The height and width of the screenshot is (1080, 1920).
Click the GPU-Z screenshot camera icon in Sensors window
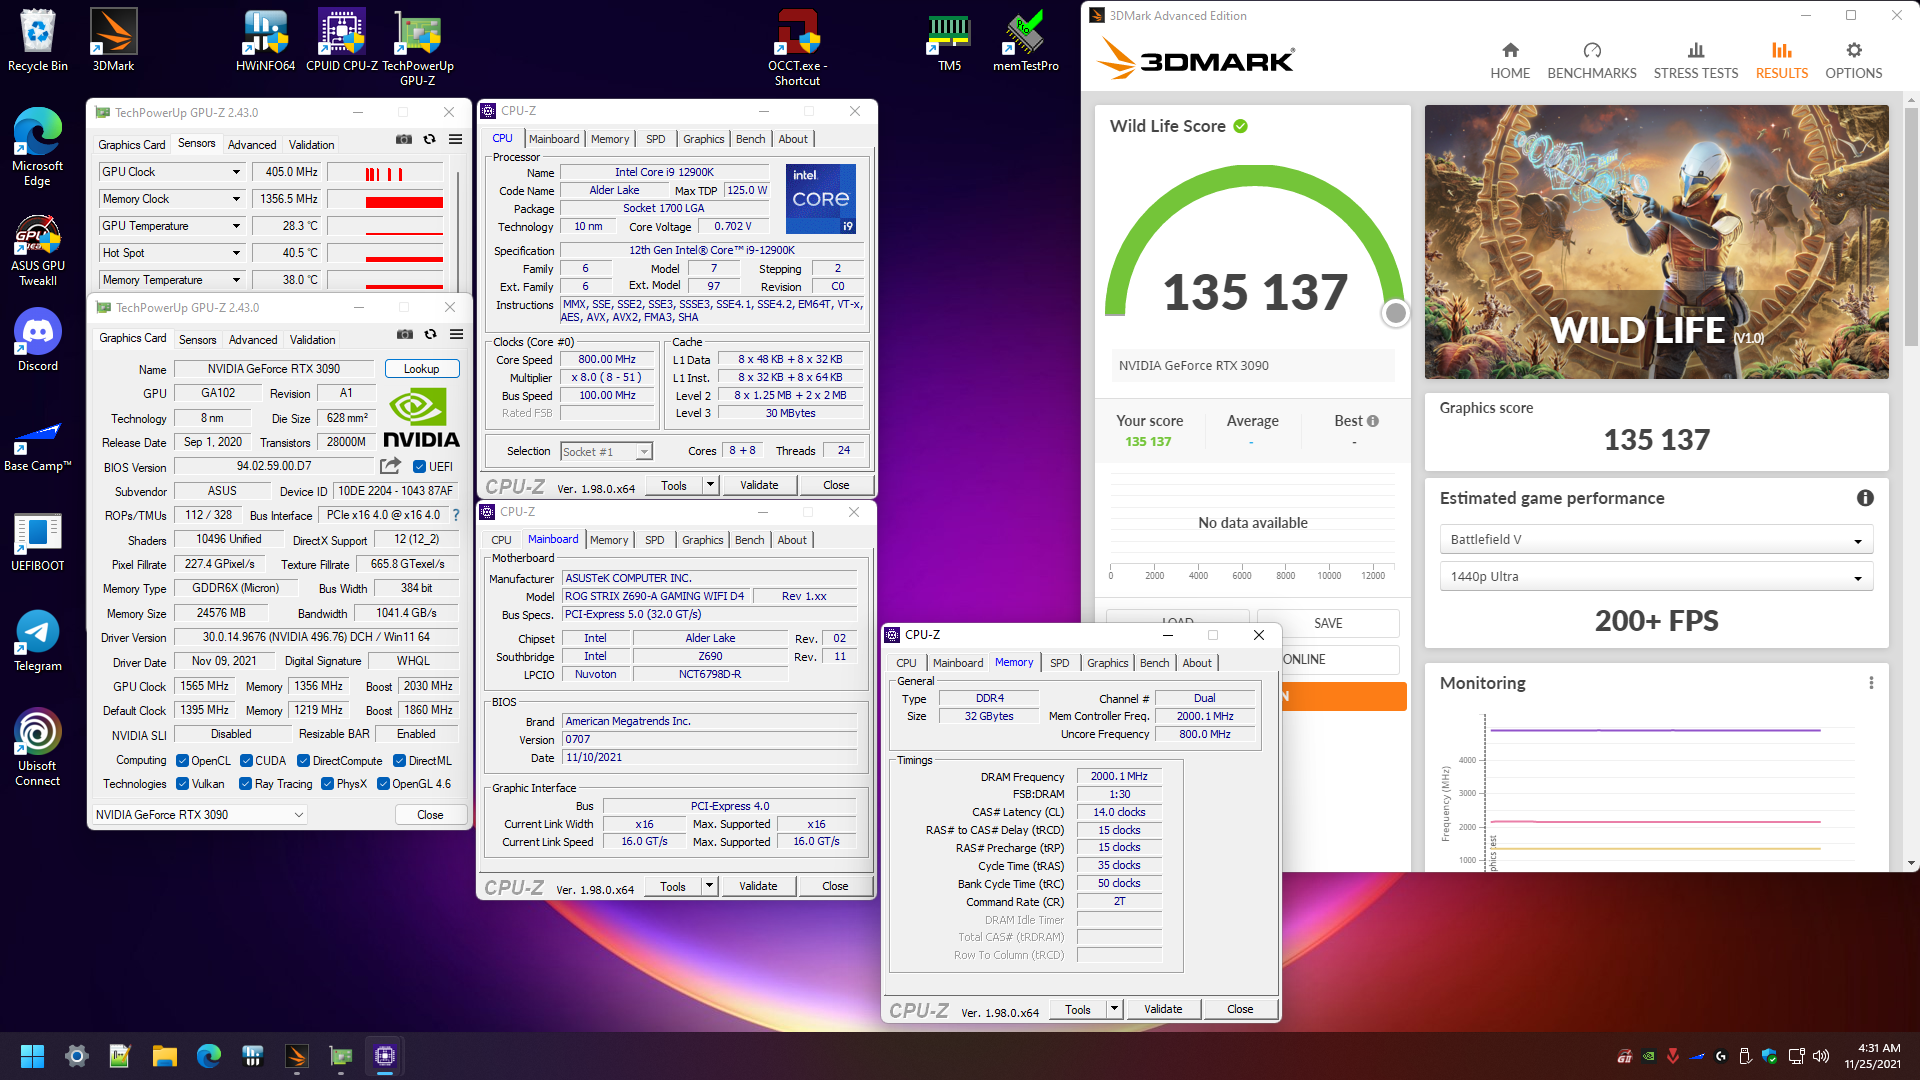coord(404,140)
